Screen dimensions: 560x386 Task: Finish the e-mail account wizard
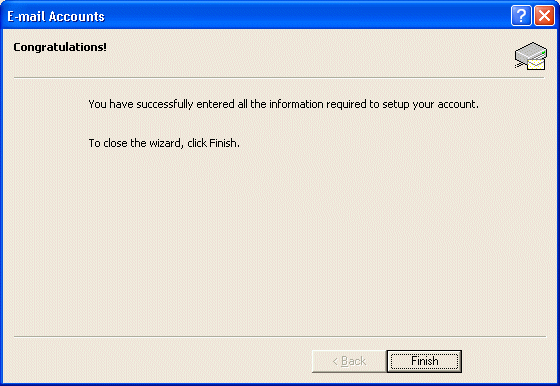[x=424, y=361]
